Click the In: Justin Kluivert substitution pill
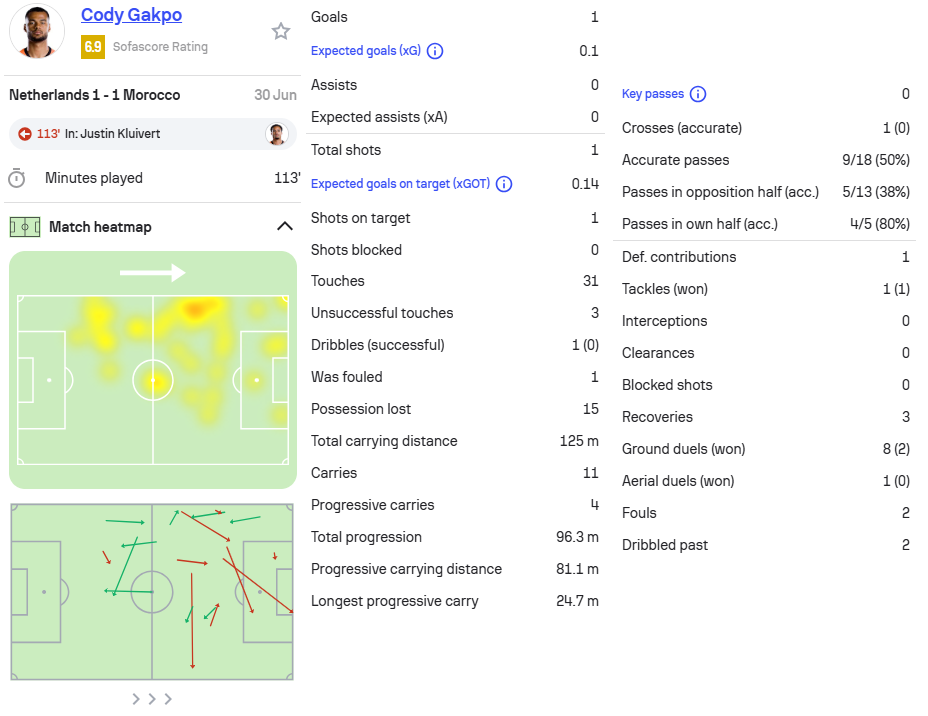The image size is (928, 716). pos(153,134)
